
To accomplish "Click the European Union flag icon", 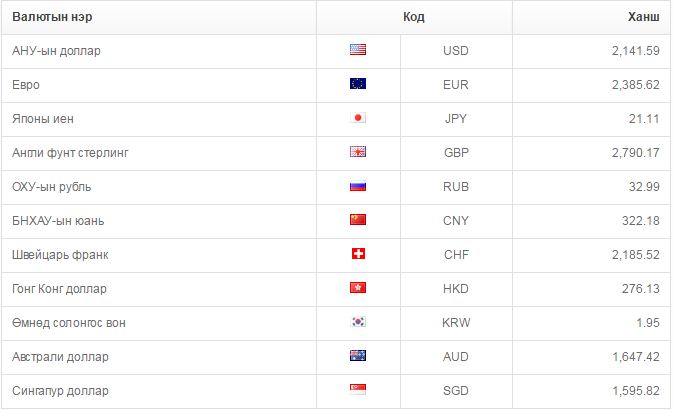I will click(358, 84).
